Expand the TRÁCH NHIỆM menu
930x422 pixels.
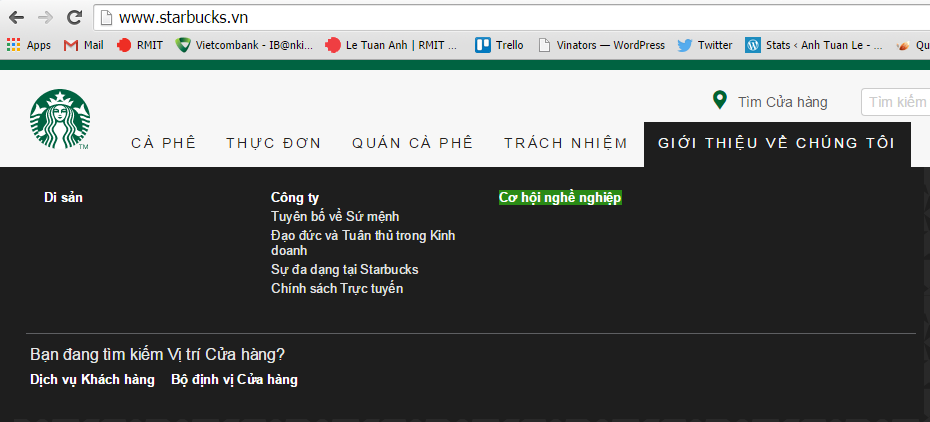point(566,143)
